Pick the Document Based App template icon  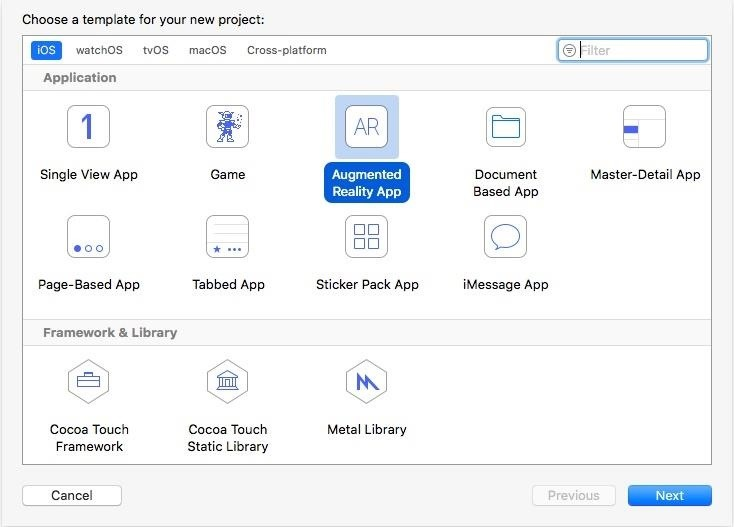506,126
